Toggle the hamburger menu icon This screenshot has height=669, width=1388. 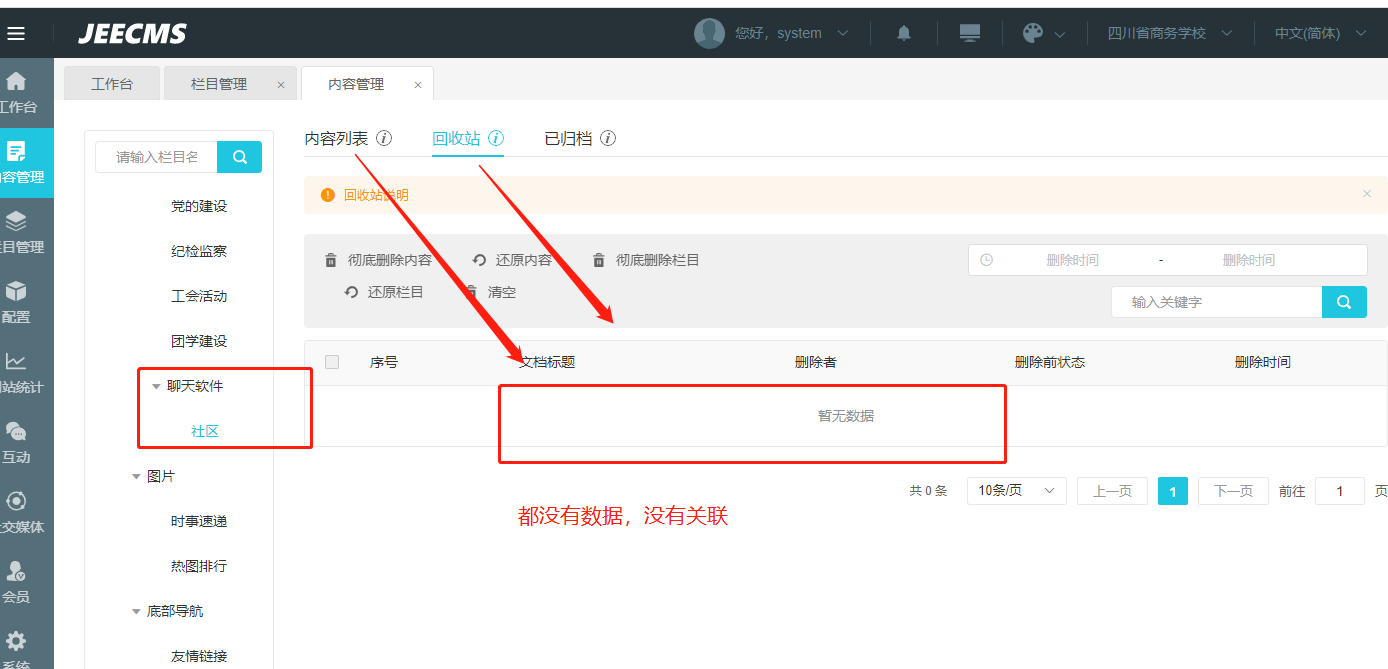pos(15,34)
